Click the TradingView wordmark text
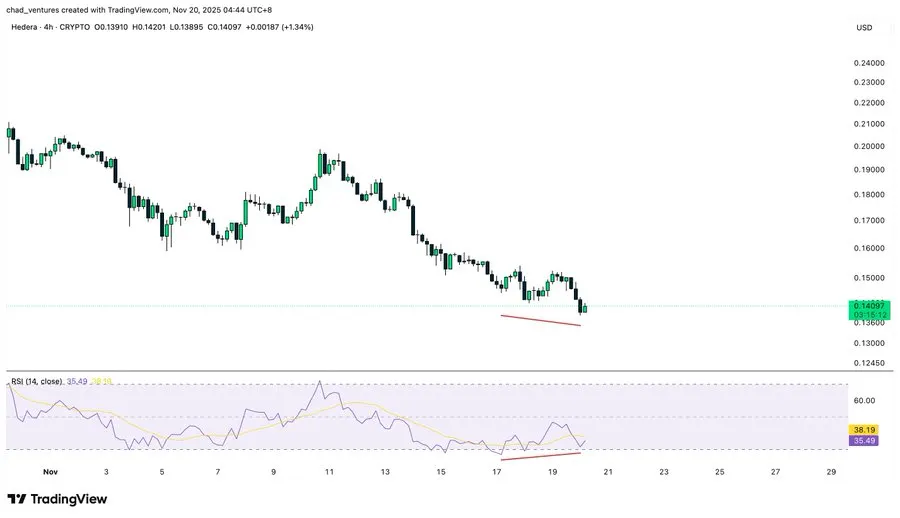The height and width of the screenshot is (518, 900). click(x=69, y=499)
